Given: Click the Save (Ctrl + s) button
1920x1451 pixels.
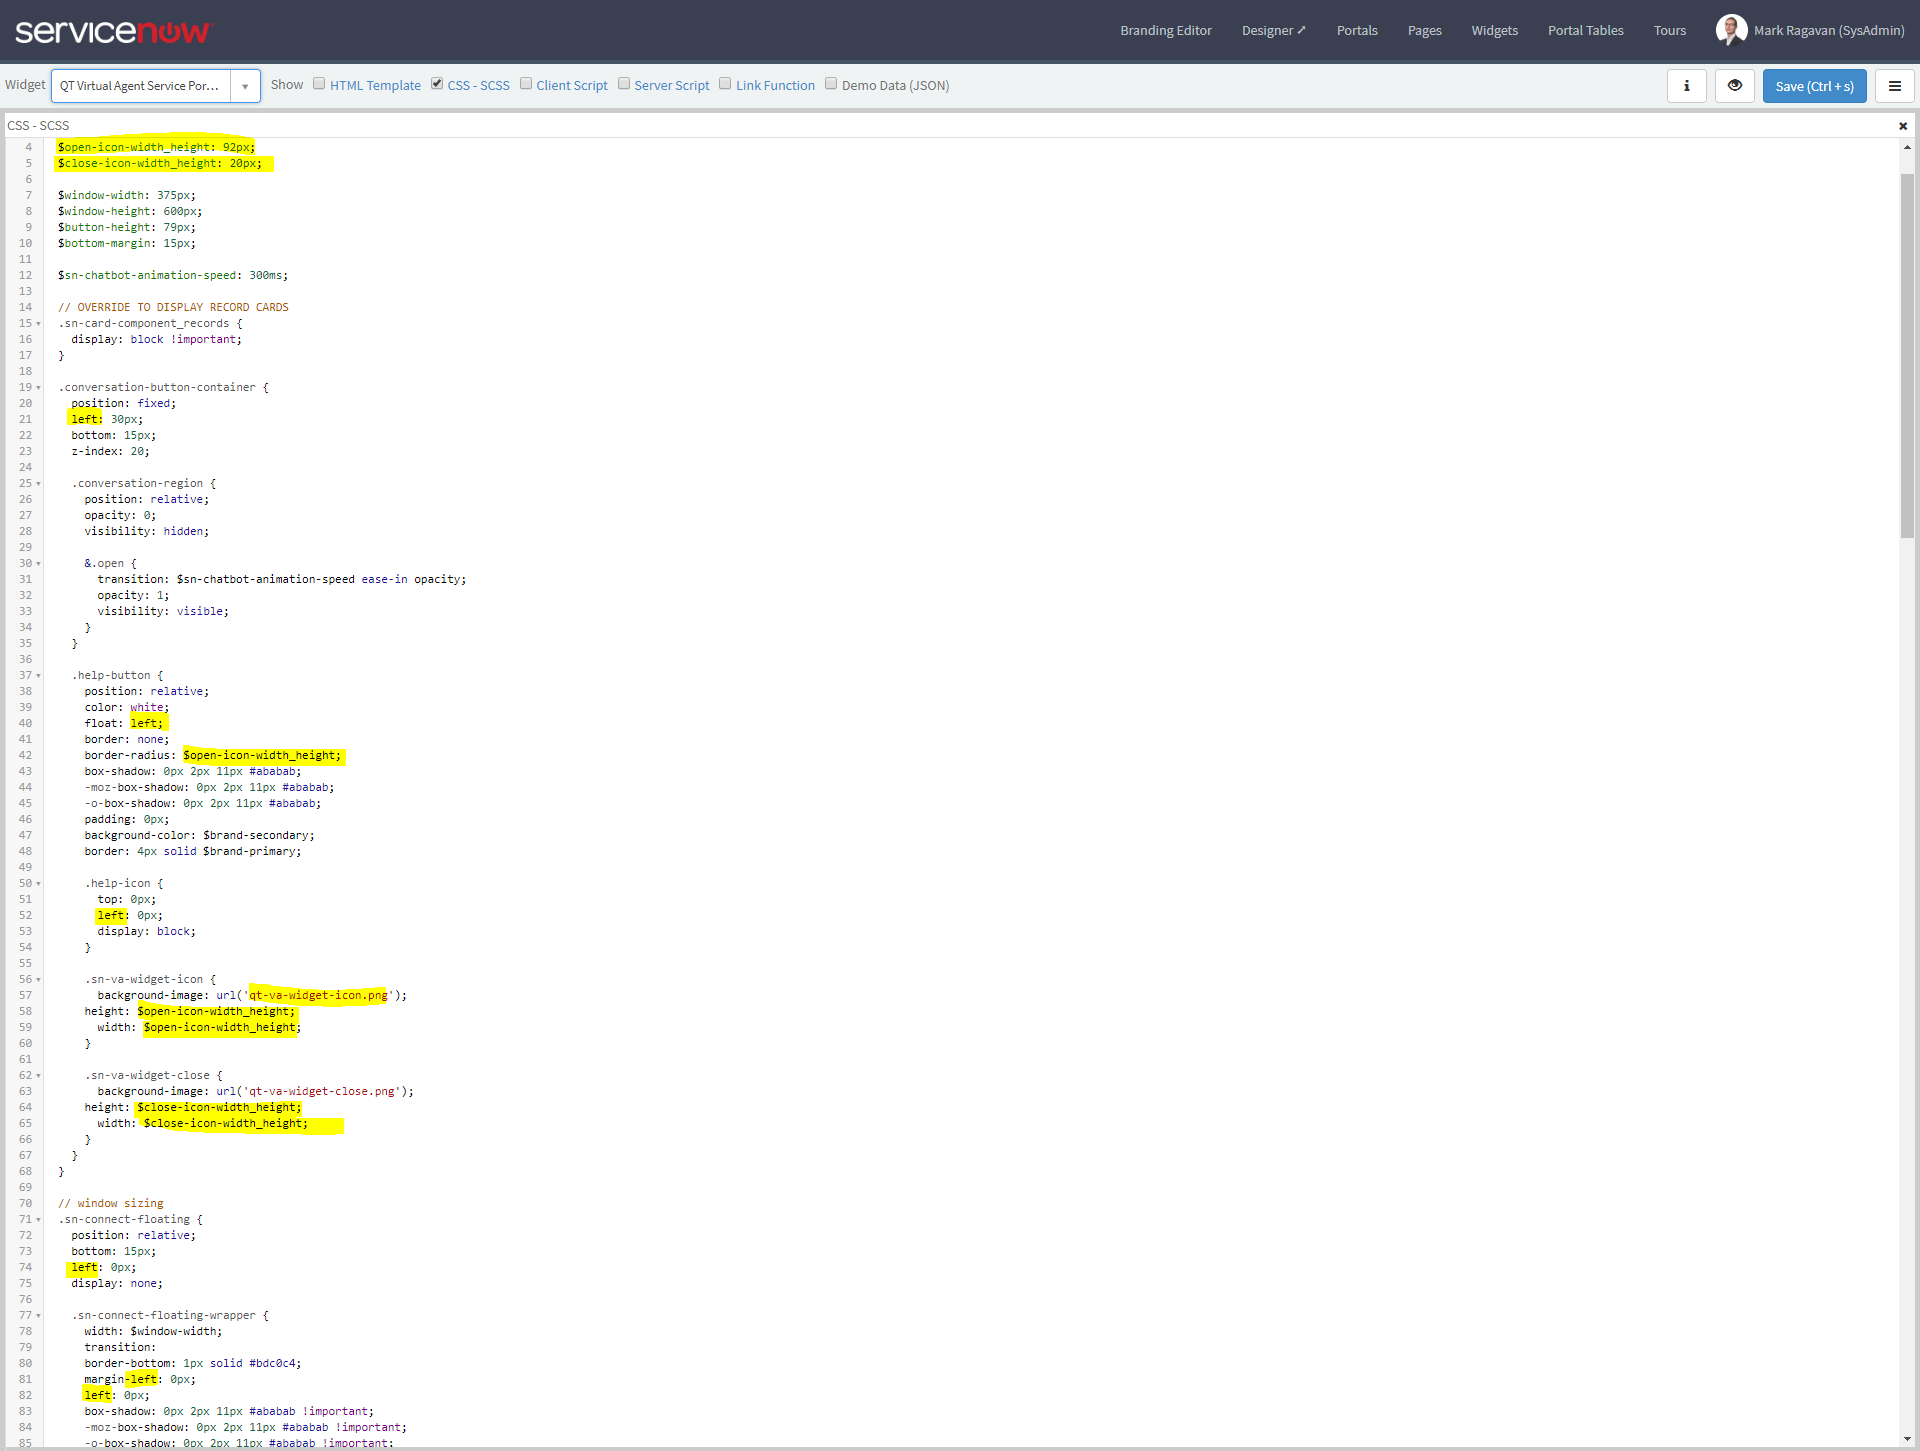Looking at the screenshot, I should tap(1814, 86).
